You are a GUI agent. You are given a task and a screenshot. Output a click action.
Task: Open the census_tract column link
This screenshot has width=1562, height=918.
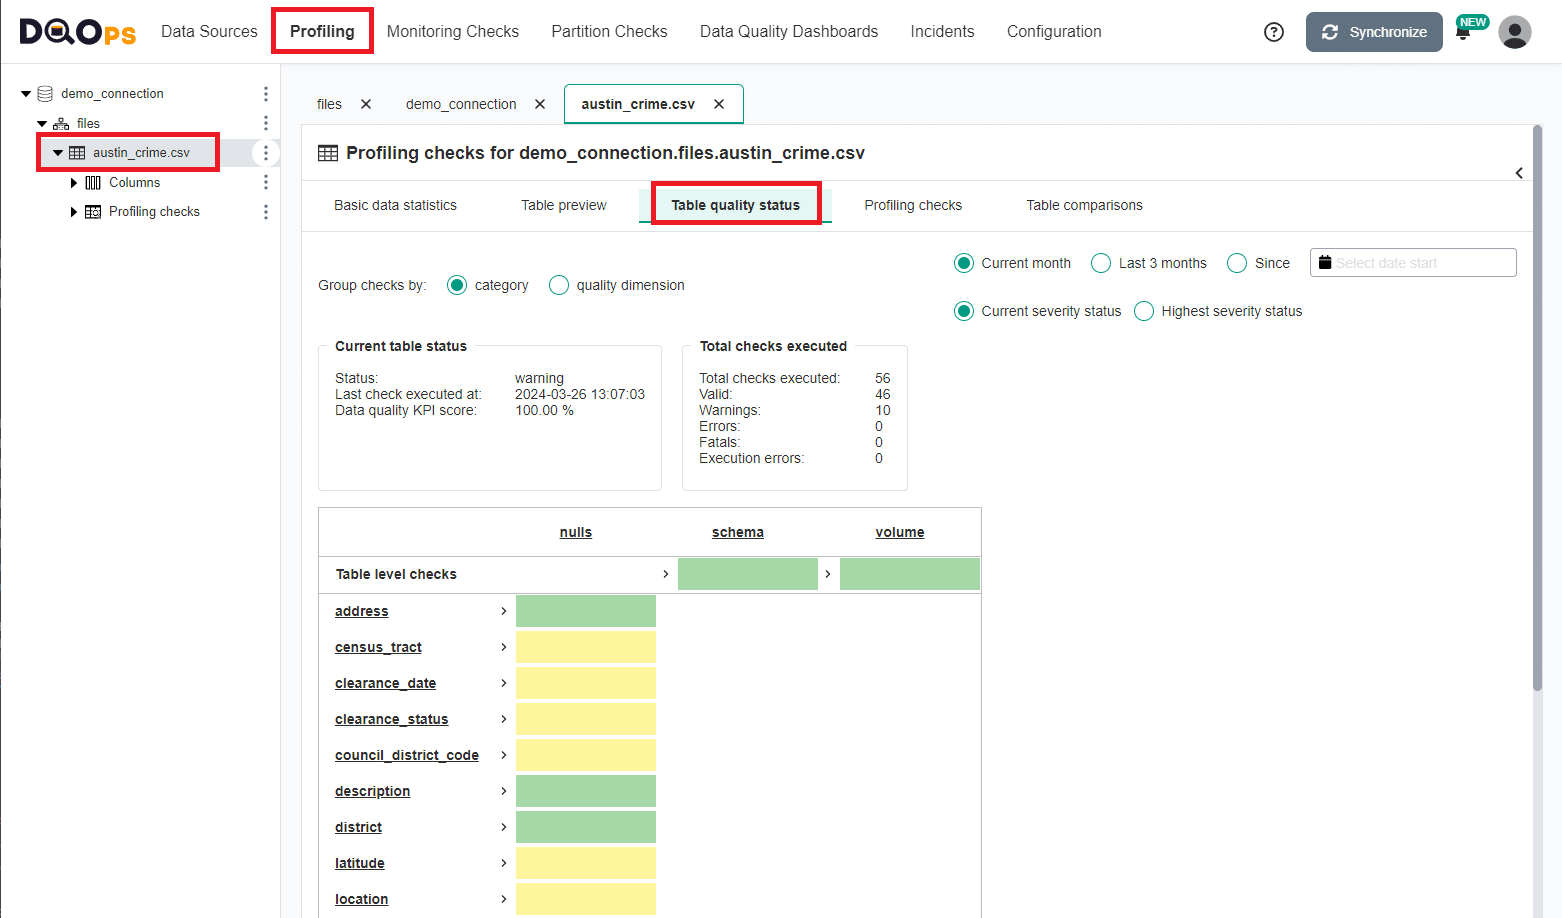tap(378, 647)
